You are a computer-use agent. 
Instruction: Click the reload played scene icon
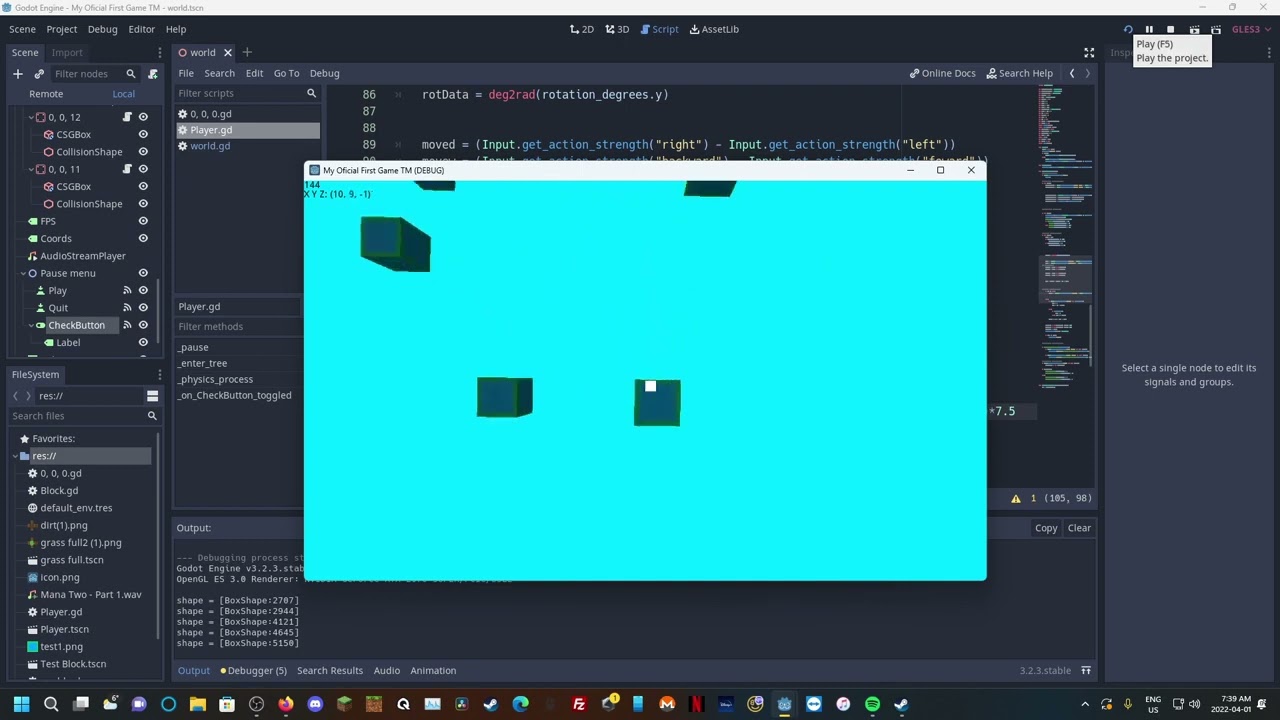(x=1128, y=30)
